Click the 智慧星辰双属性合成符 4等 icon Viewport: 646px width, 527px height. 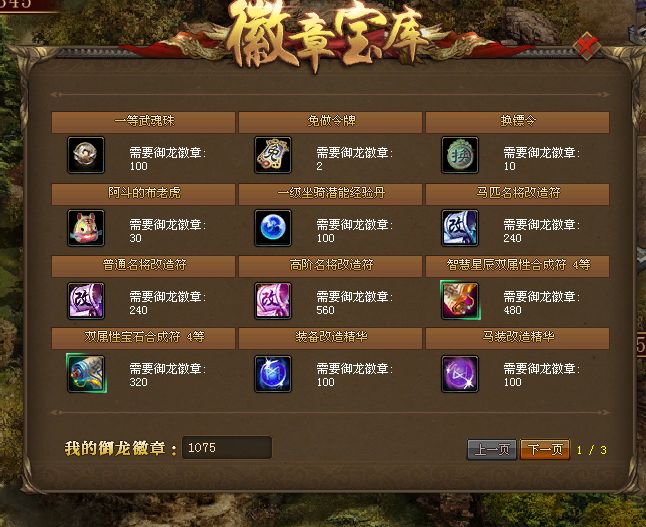click(460, 300)
